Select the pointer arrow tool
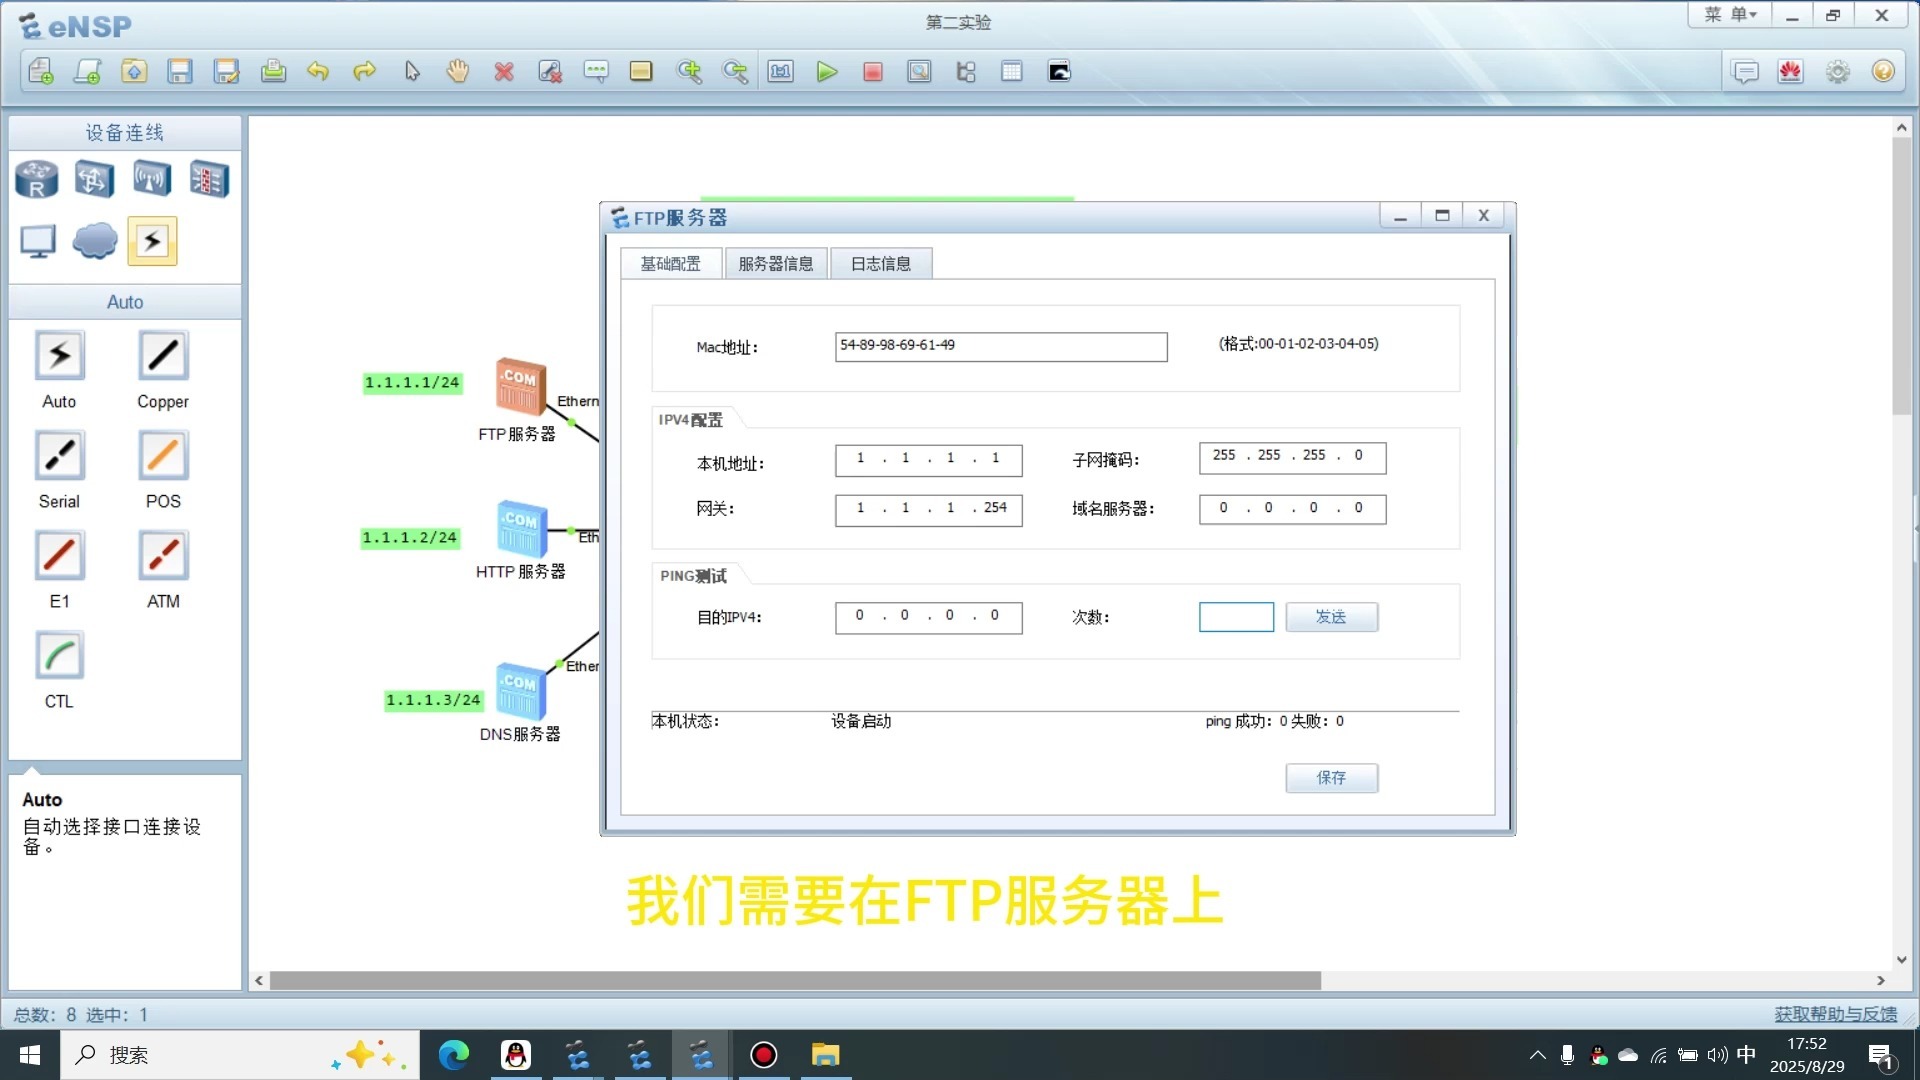The image size is (1920, 1080). [412, 71]
